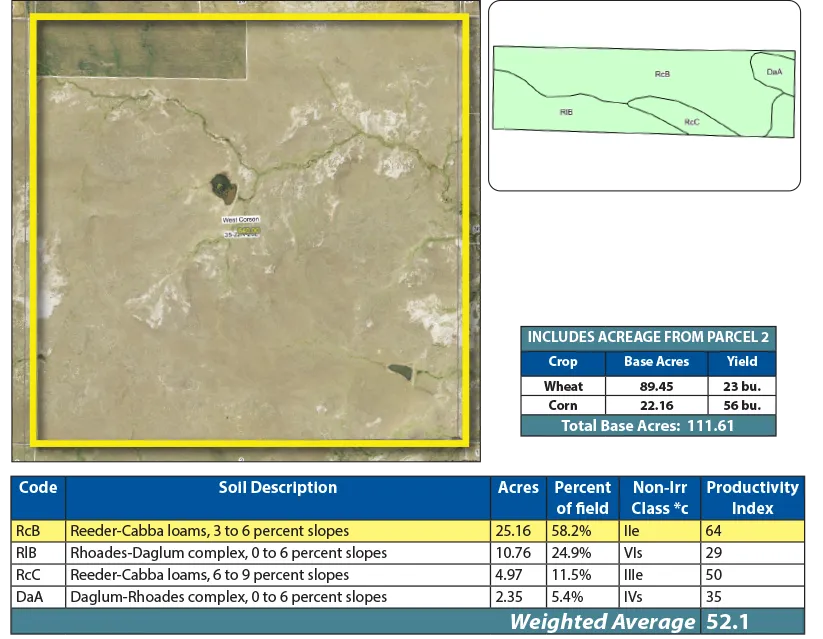Click the Total Base Acres summary row
Screen dimensions: 823x639
[648, 425]
